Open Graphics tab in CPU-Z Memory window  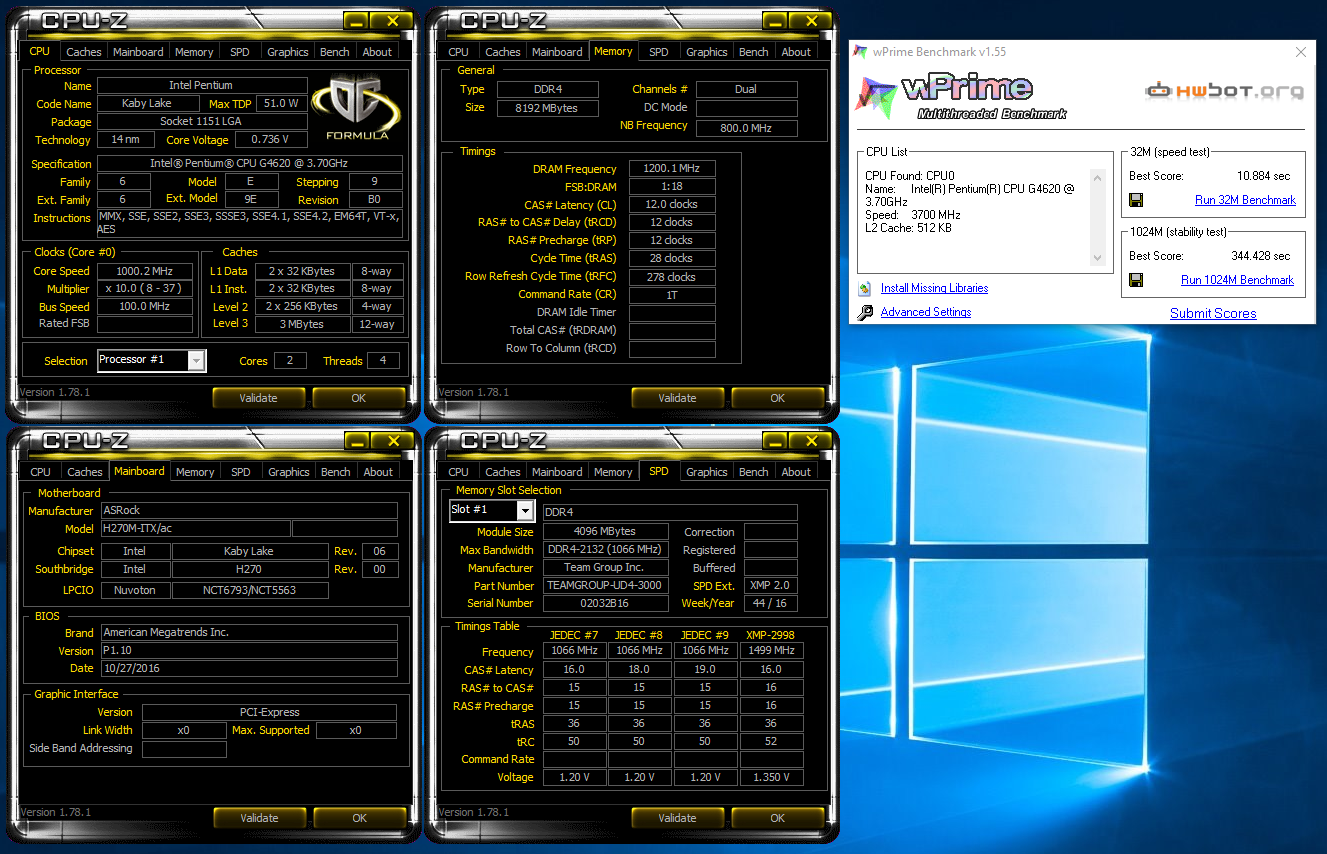pos(707,52)
